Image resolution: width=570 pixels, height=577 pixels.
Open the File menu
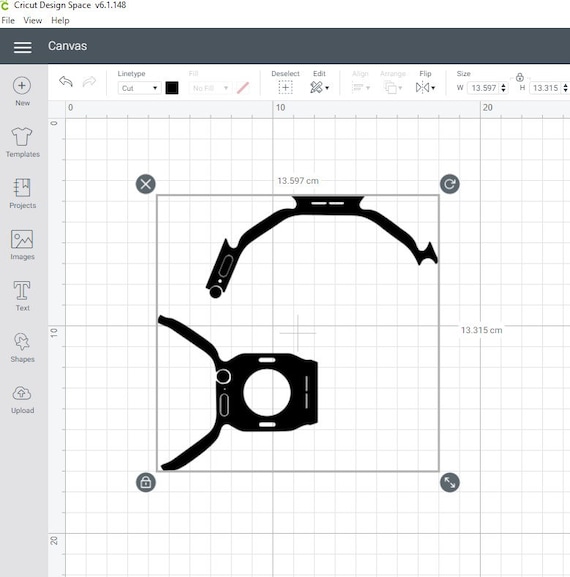pyautogui.click(x=8, y=21)
